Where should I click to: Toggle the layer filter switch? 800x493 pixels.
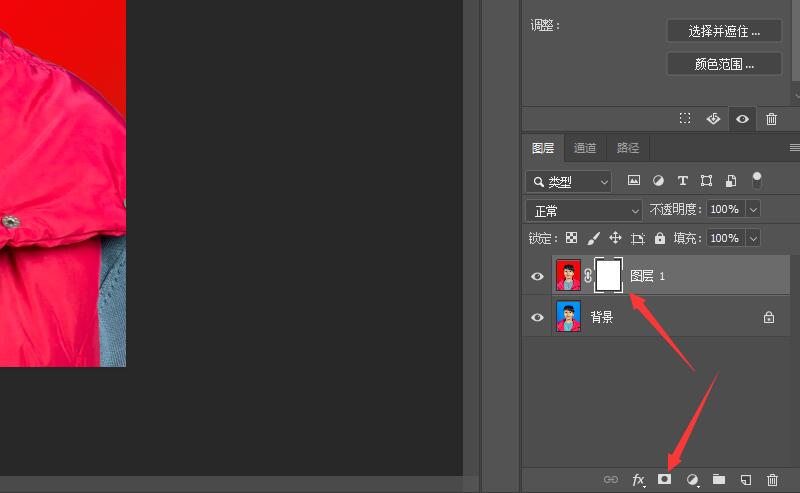tap(757, 180)
